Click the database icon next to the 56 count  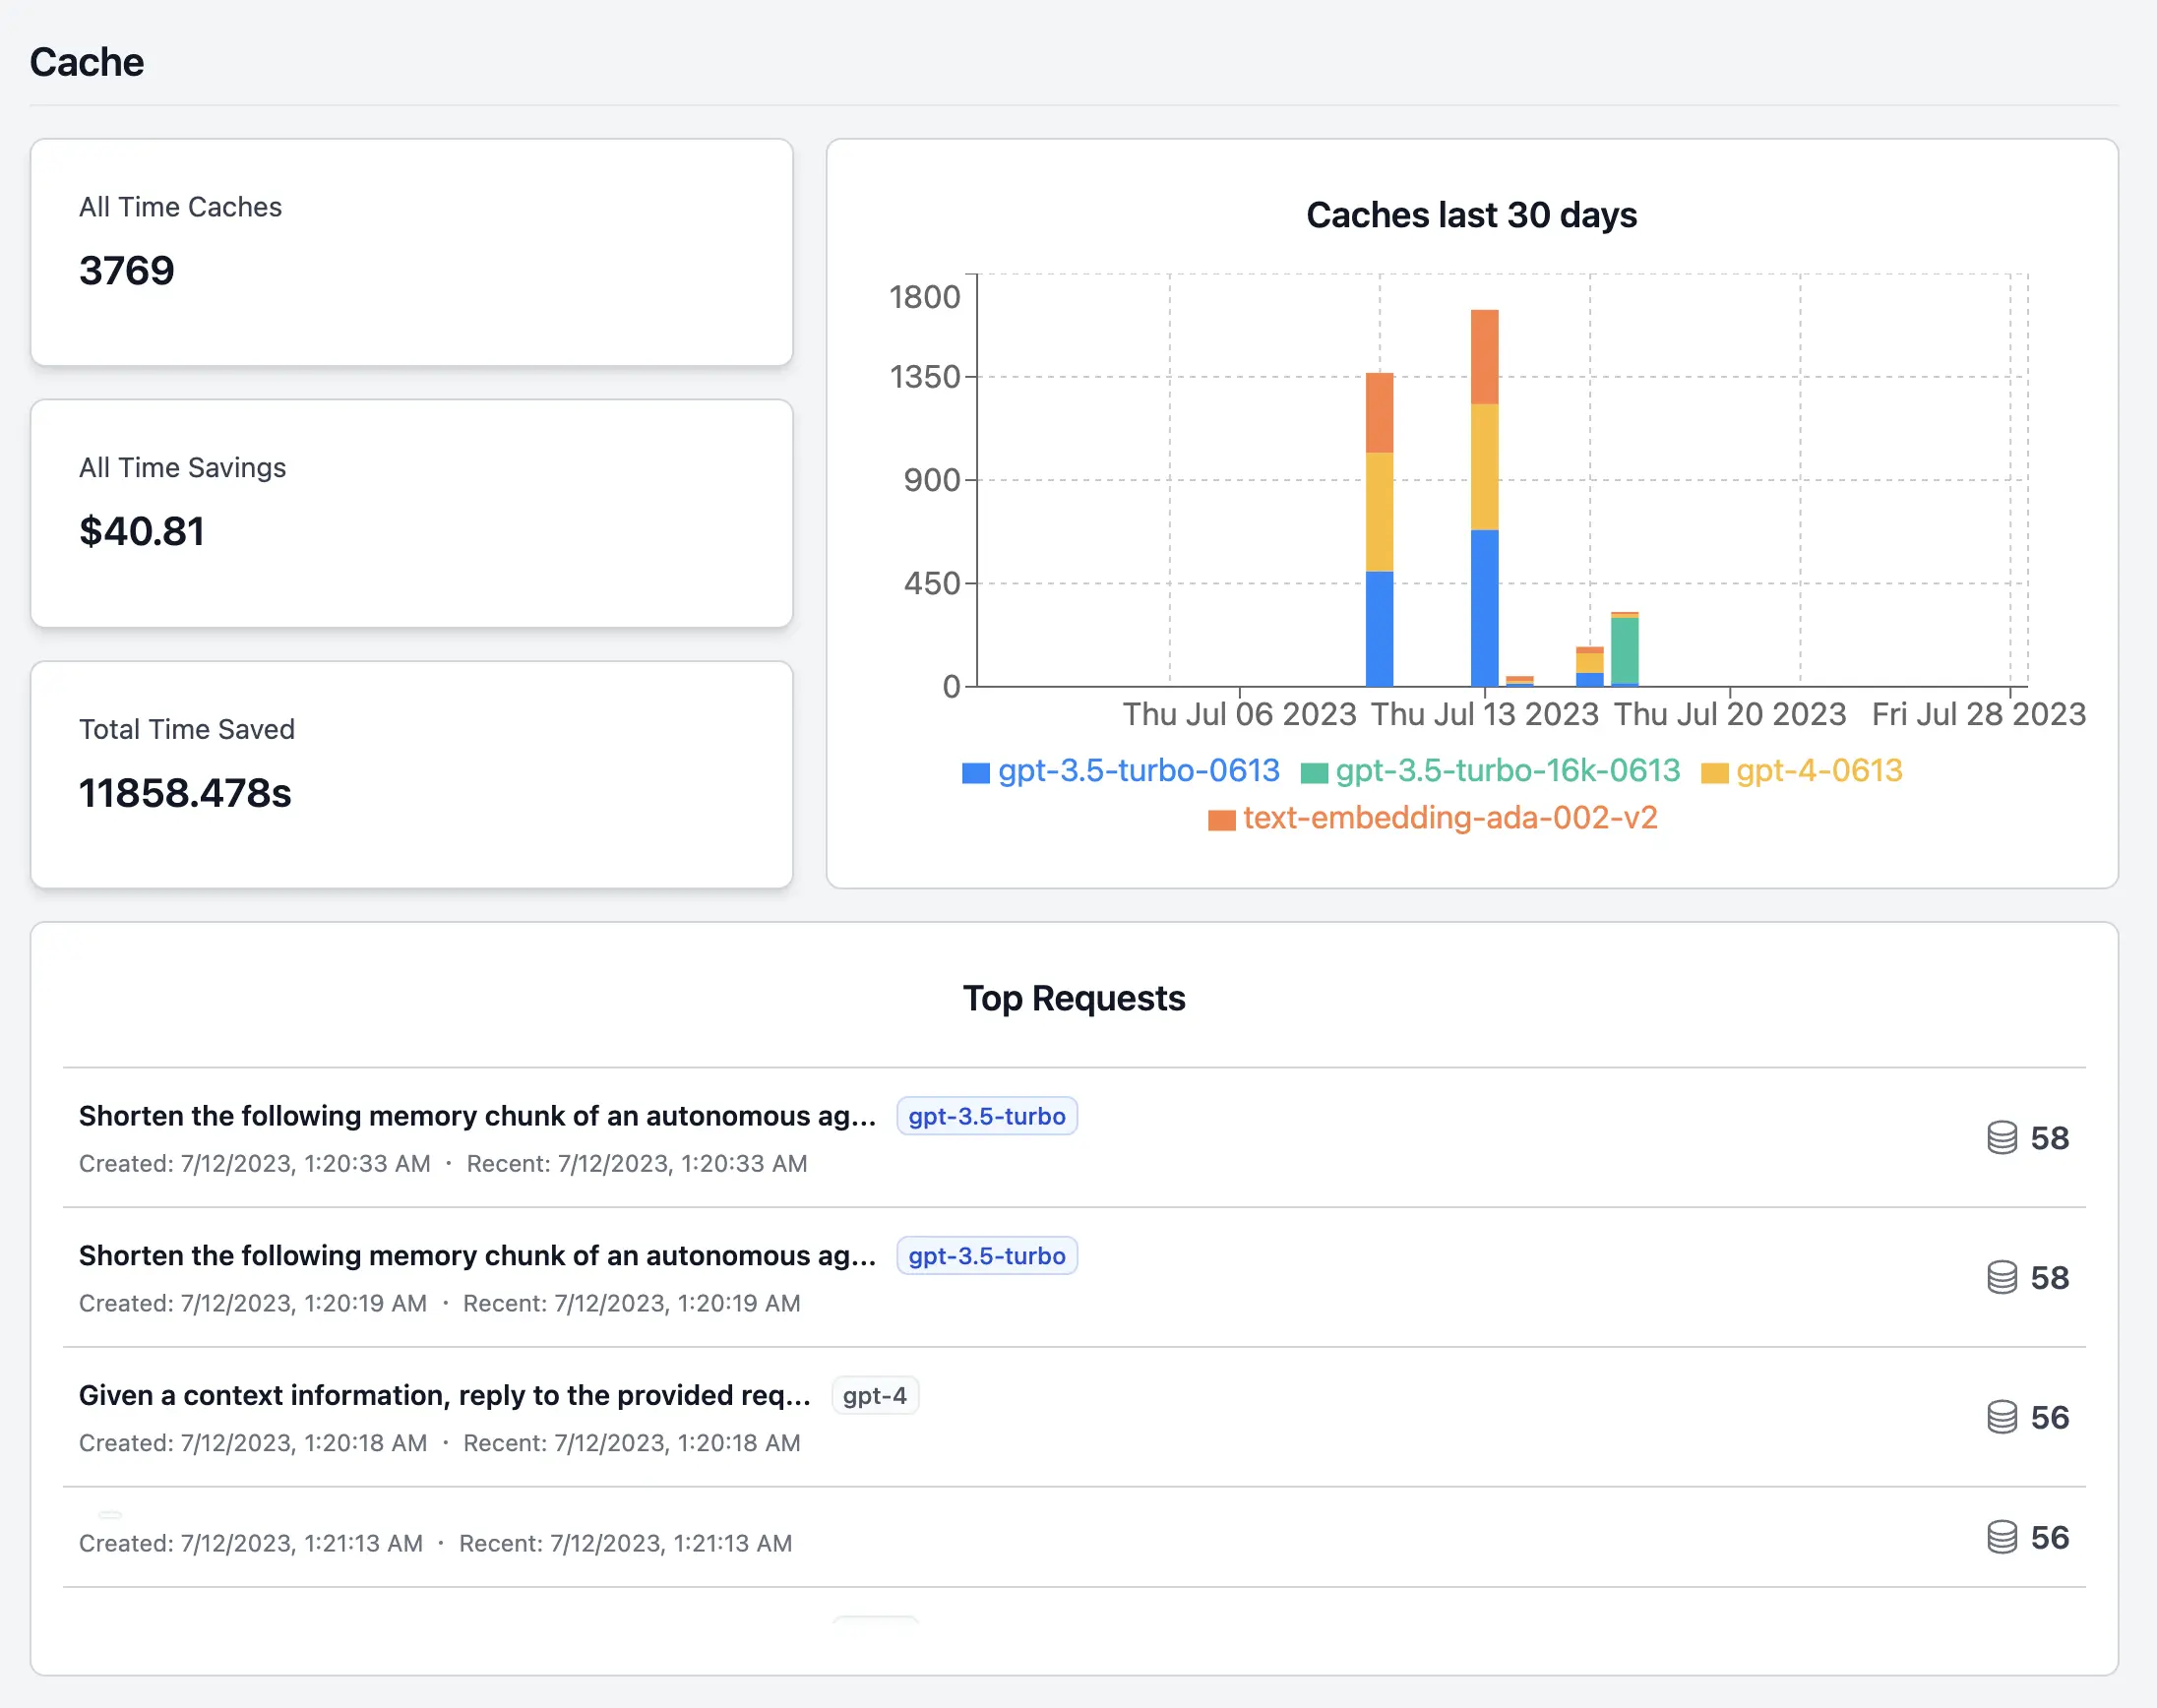click(2001, 1417)
